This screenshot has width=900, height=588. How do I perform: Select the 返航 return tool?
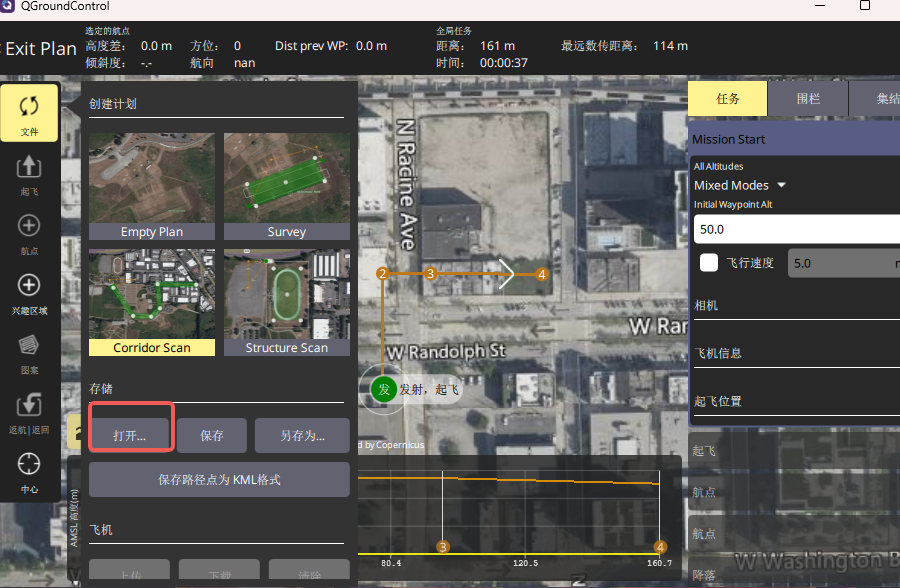point(29,413)
